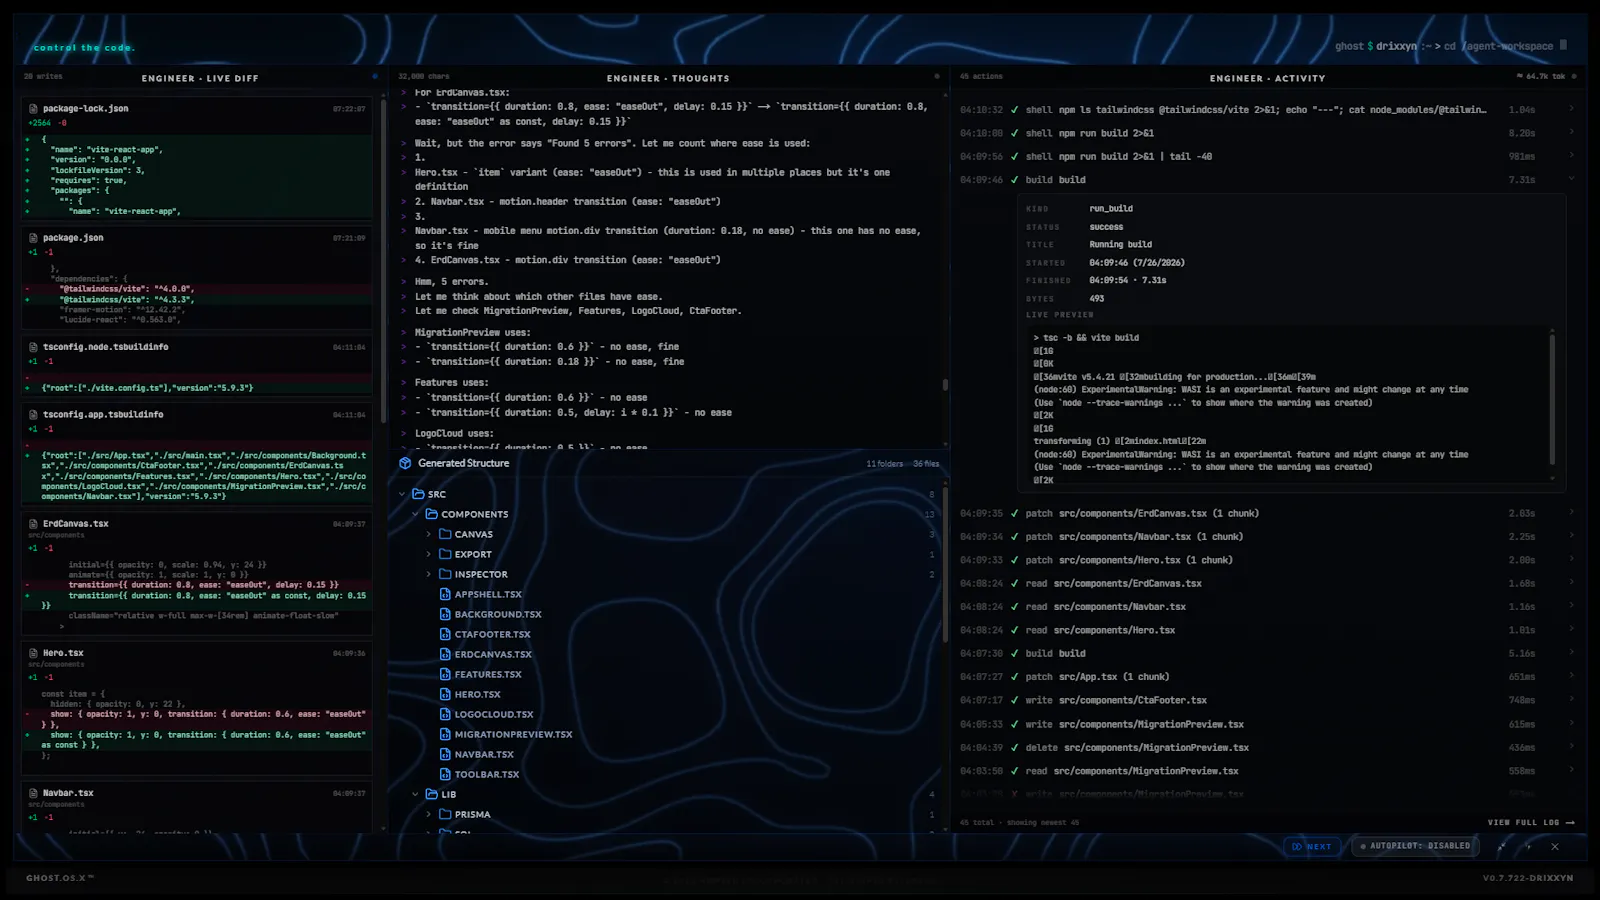The height and width of the screenshot is (900, 1600).
Task: Click the ghost terminal prompt path text
Action: click(1444, 46)
